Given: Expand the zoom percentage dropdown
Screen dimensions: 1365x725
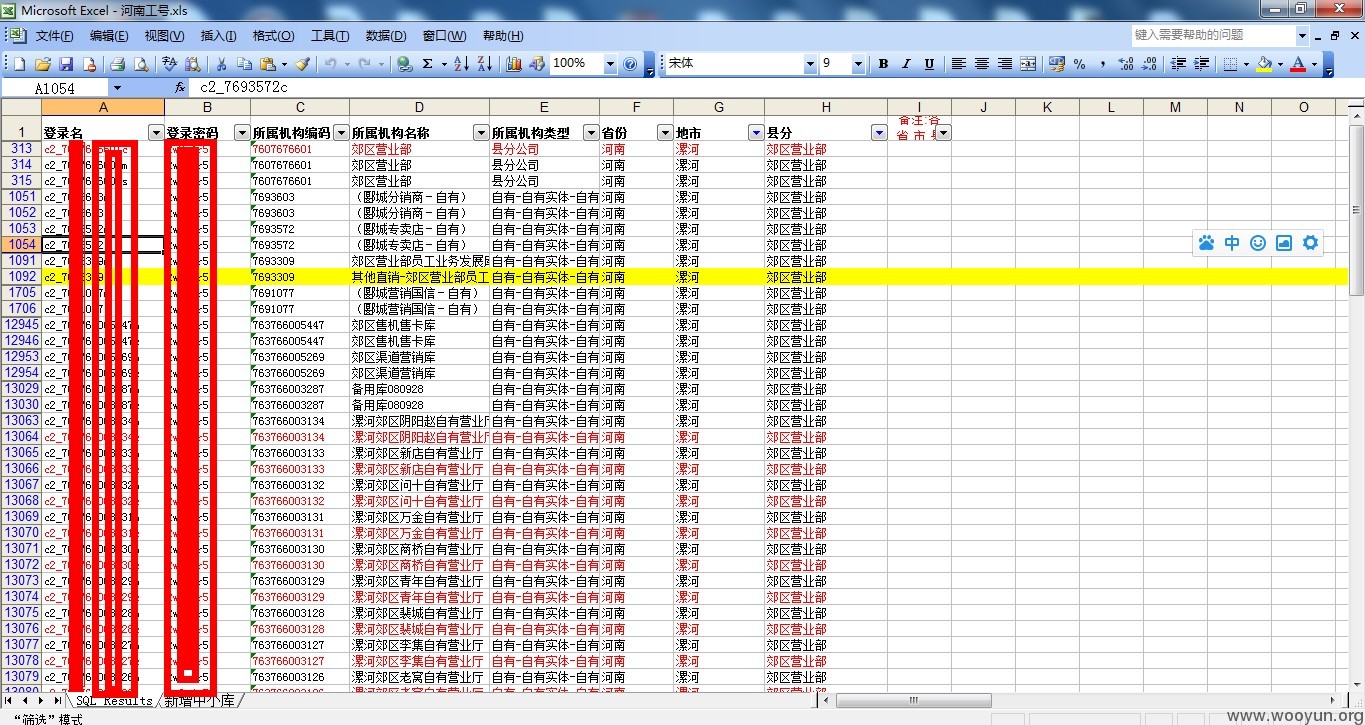Looking at the screenshot, I should (610, 64).
